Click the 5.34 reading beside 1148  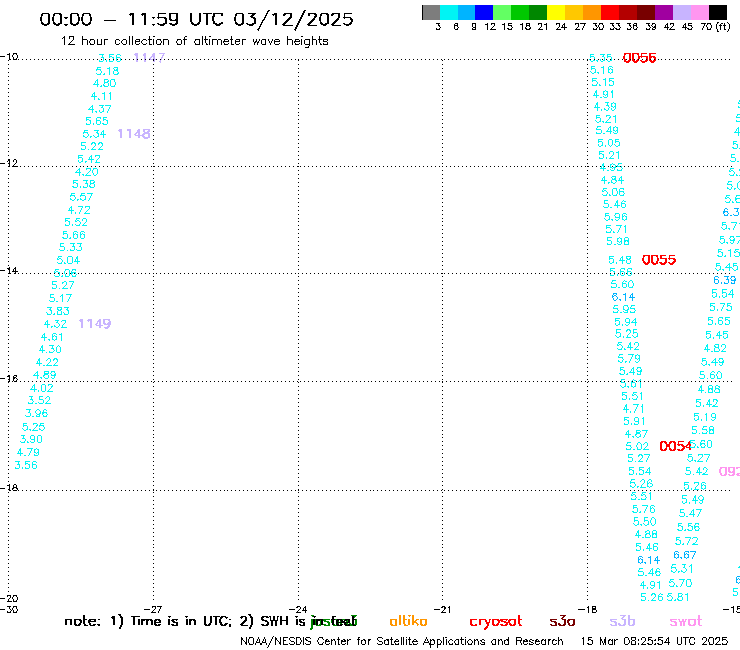tap(94, 134)
